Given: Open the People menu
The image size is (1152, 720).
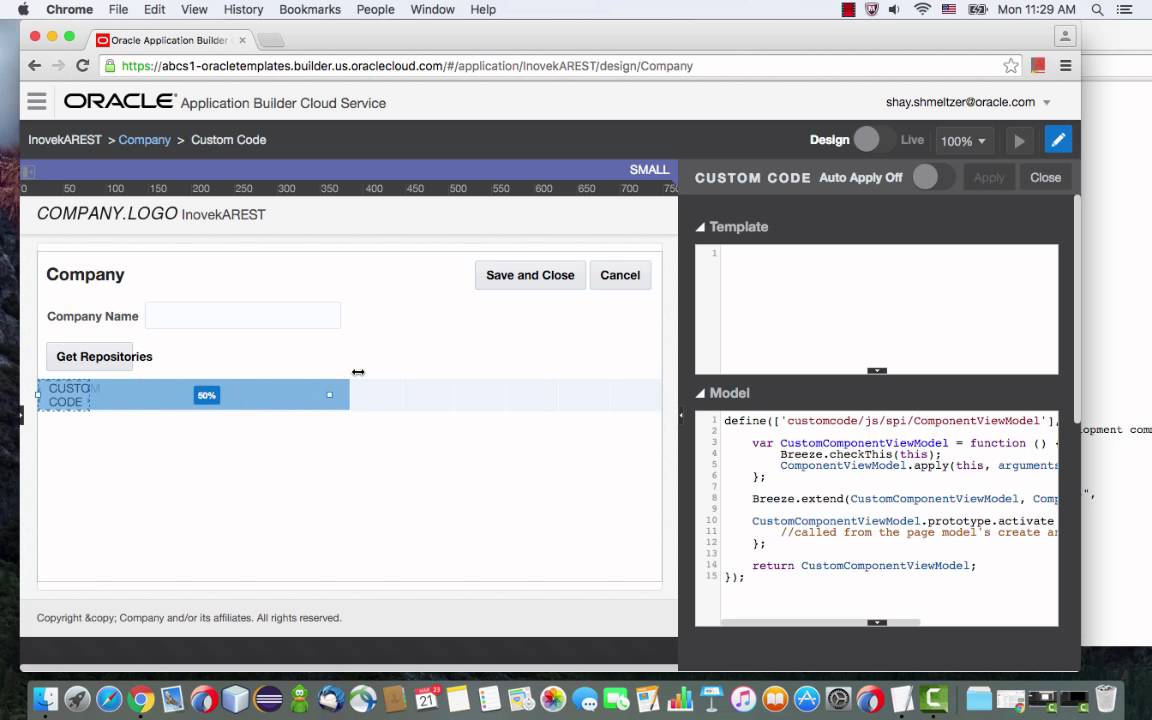Looking at the screenshot, I should pyautogui.click(x=375, y=10).
